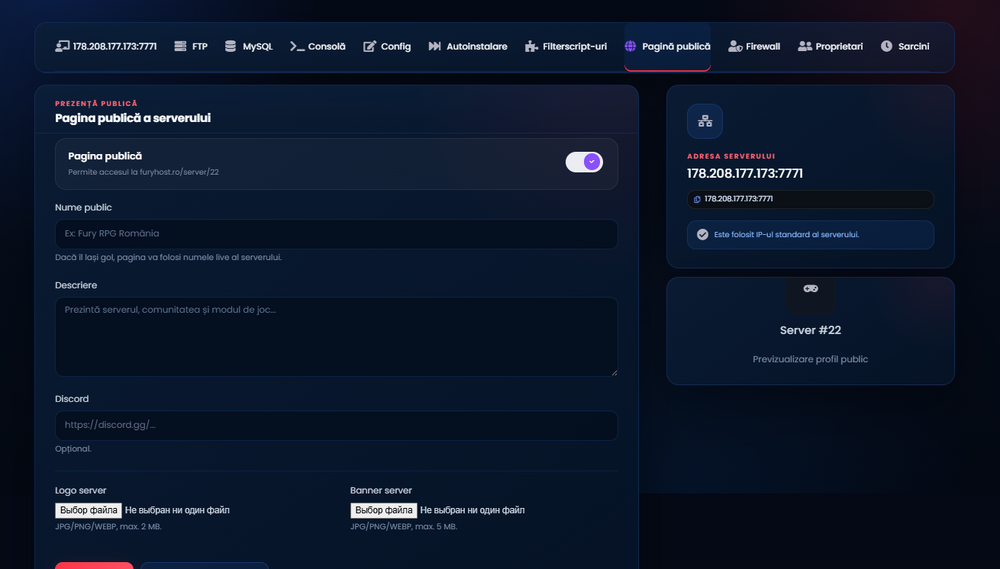The image size is (1000, 569).
Task: Click the server address icon beside 178.208.177.173:7771 tab
Action: pyautogui.click(x=62, y=46)
